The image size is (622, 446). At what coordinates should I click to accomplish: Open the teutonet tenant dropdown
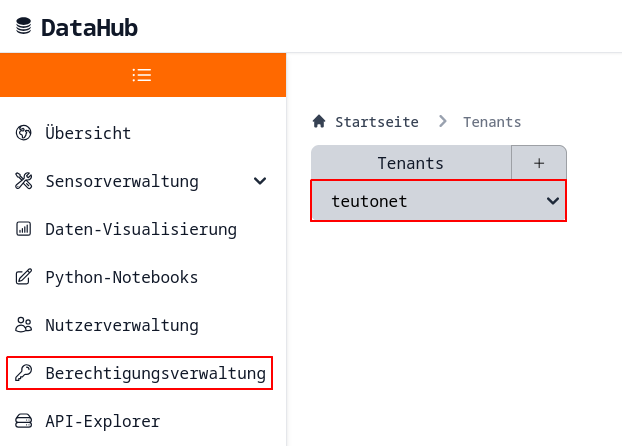(x=438, y=201)
